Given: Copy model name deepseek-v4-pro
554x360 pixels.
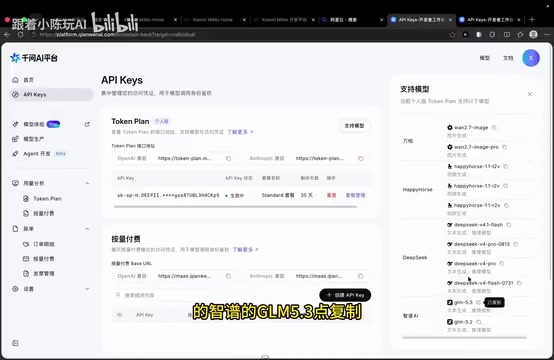Looking at the screenshot, I should pos(502,264).
